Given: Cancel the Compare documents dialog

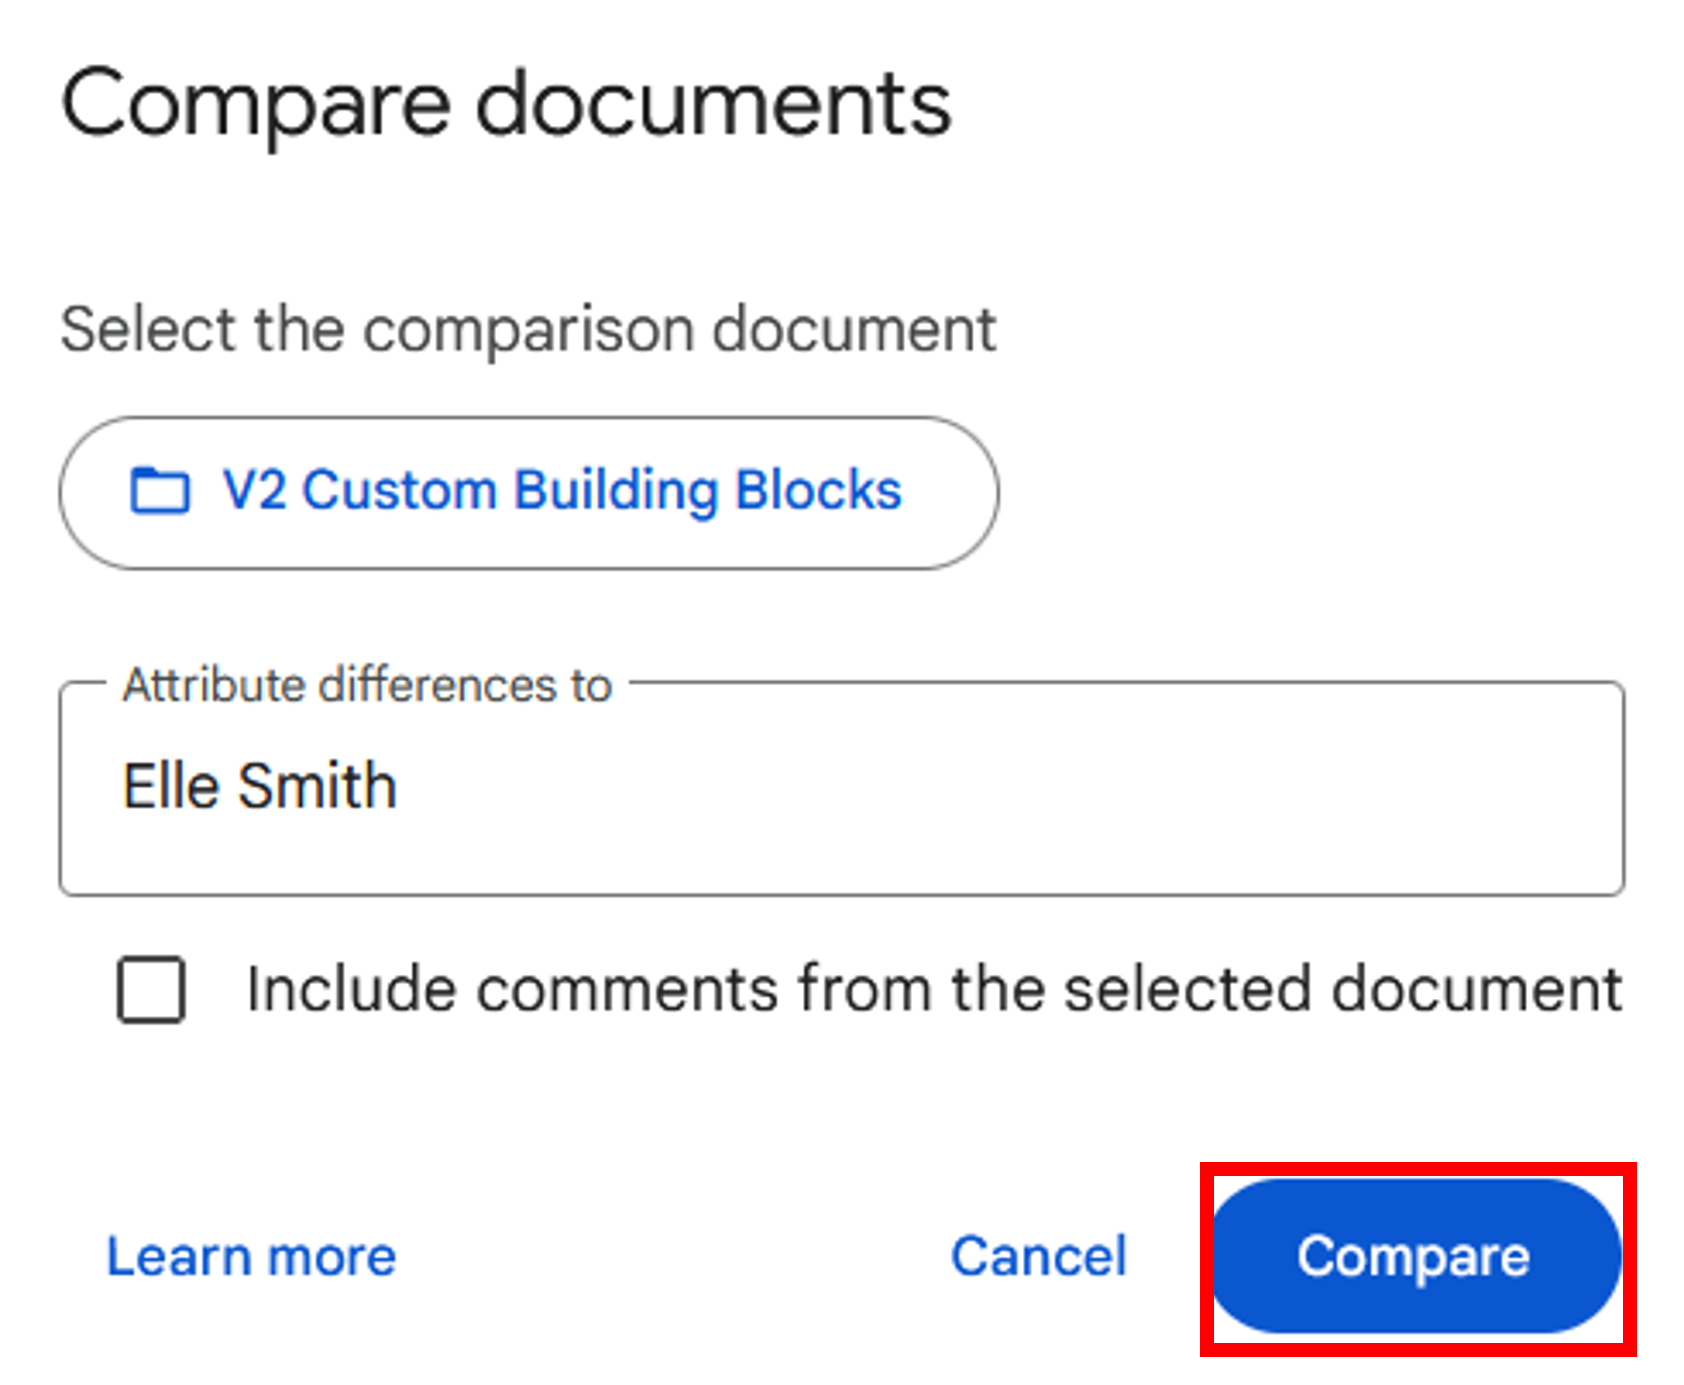Looking at the screenshot, I should [1039, 1256].
